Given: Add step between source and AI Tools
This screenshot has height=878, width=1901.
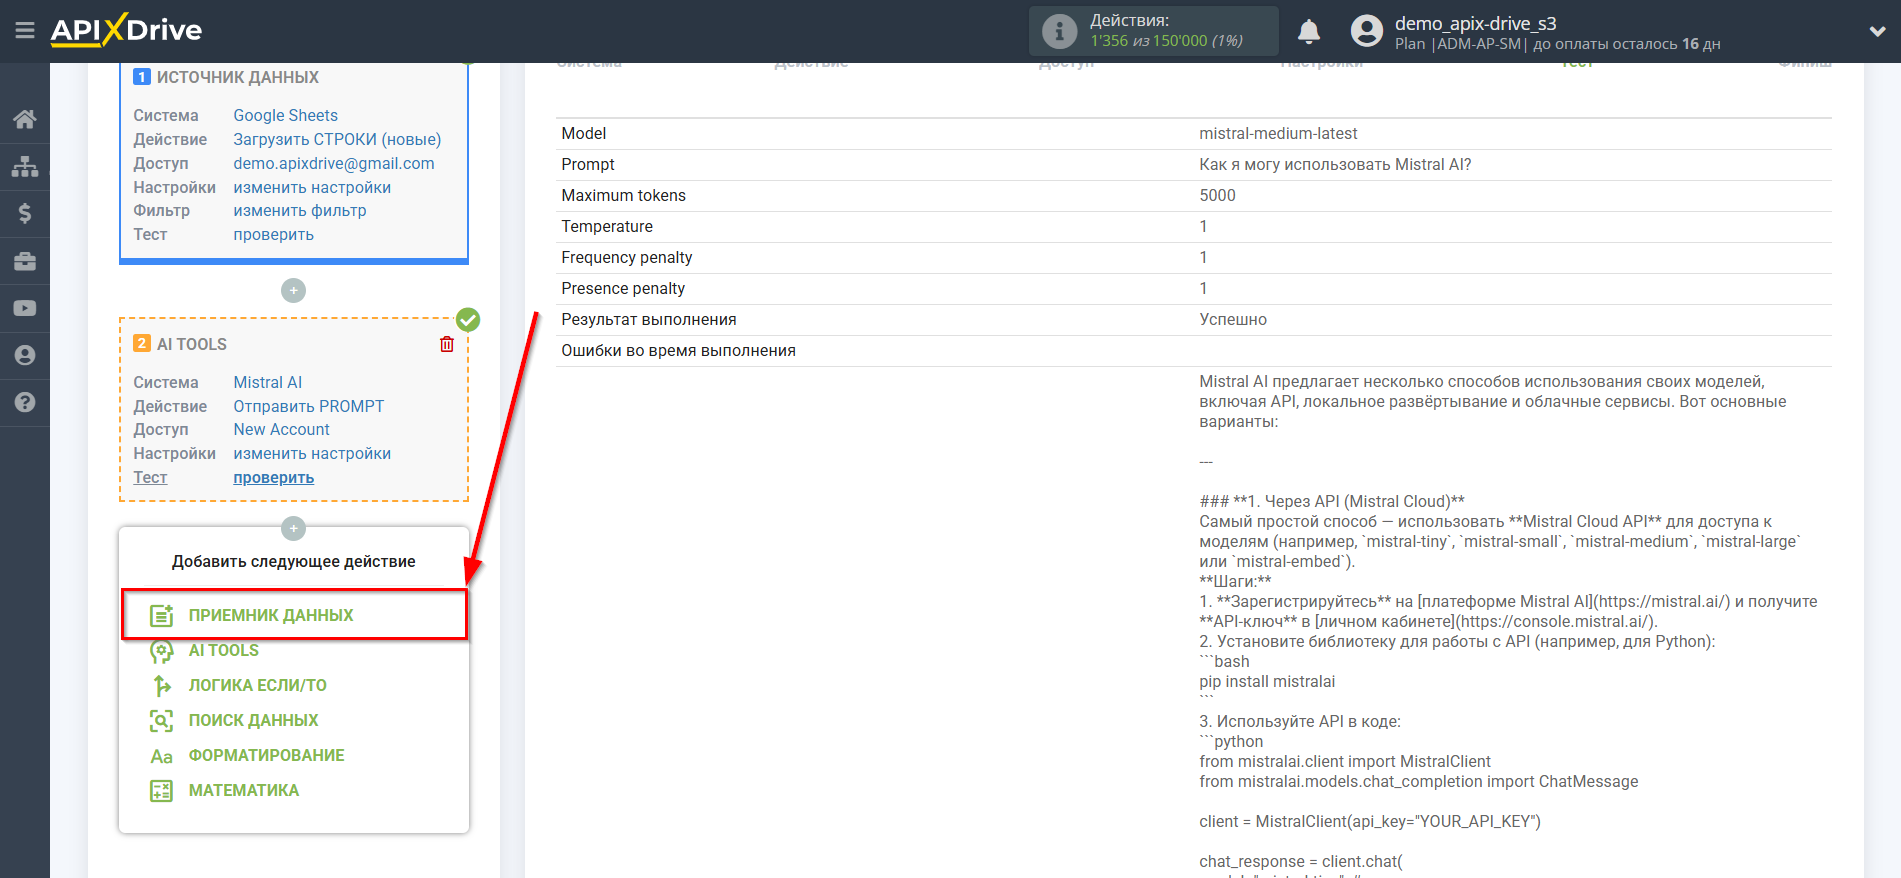Looking at the screenshot, I should tap(293, 291).
